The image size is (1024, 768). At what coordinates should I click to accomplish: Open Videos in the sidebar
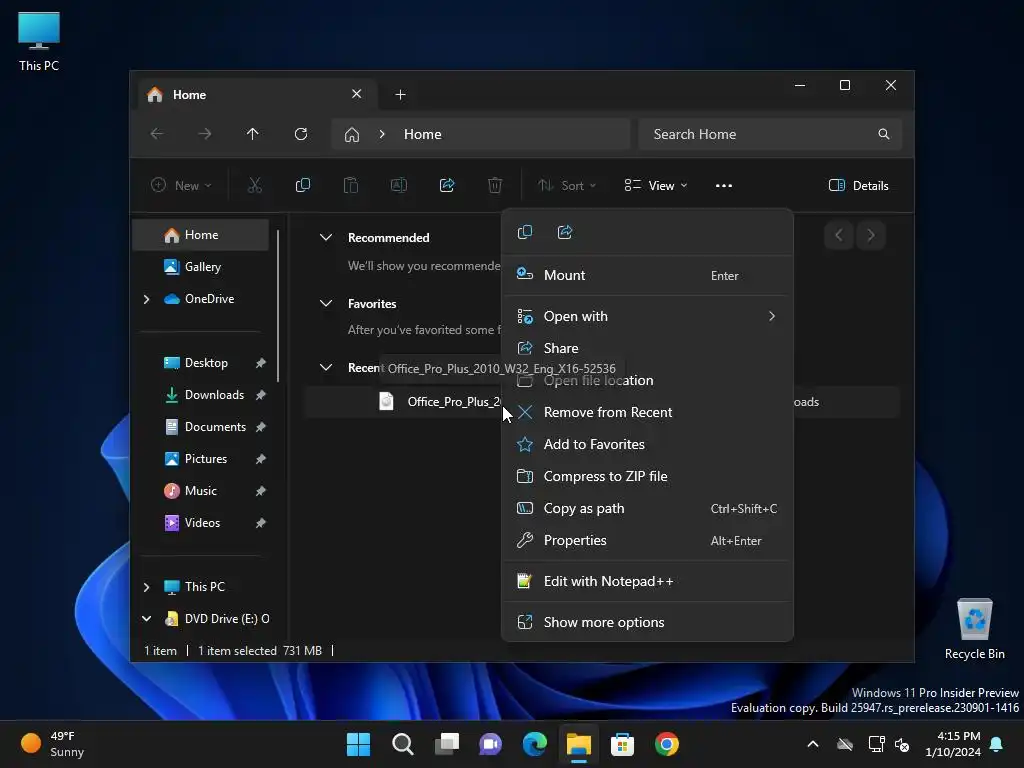pyautogui.click(x=200, y=522)
